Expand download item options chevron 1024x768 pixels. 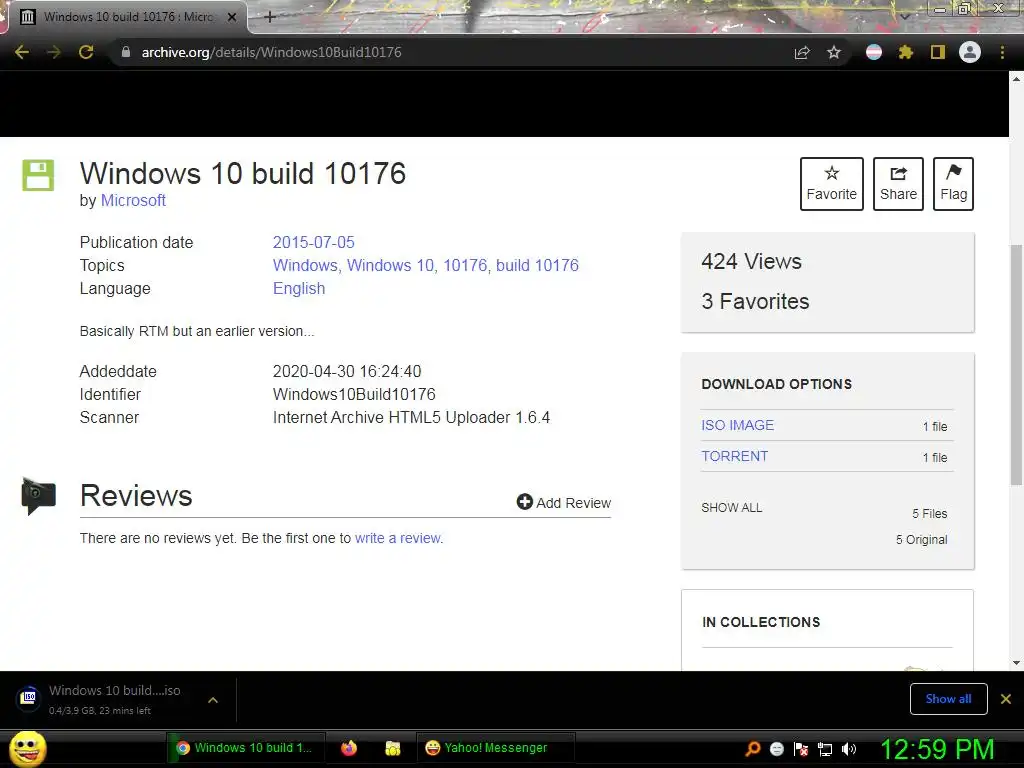[213, 699]
